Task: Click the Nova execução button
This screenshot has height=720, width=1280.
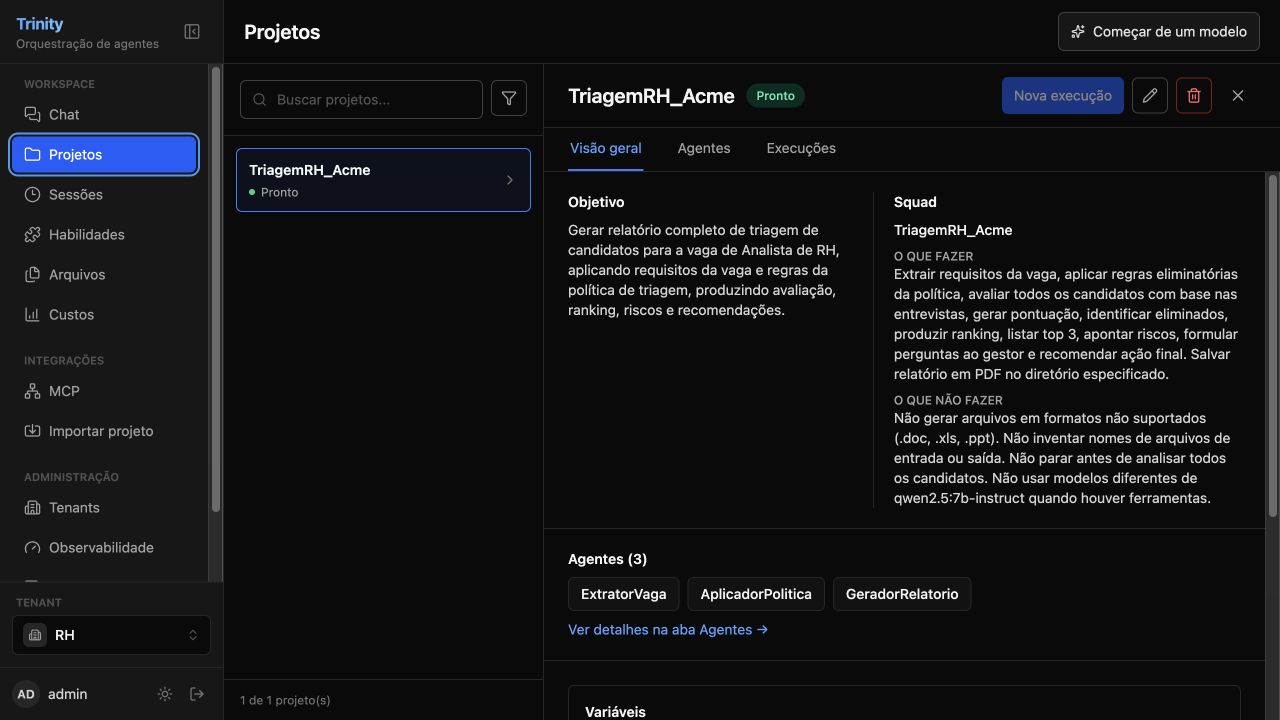Action: pos(1063,96)
